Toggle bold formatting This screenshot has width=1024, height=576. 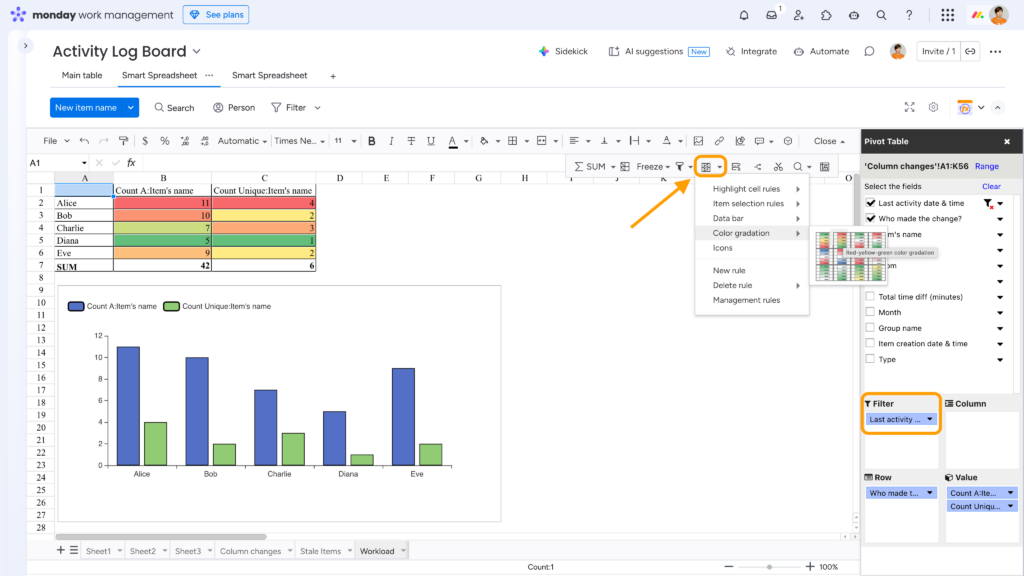(x=372, y=141)
